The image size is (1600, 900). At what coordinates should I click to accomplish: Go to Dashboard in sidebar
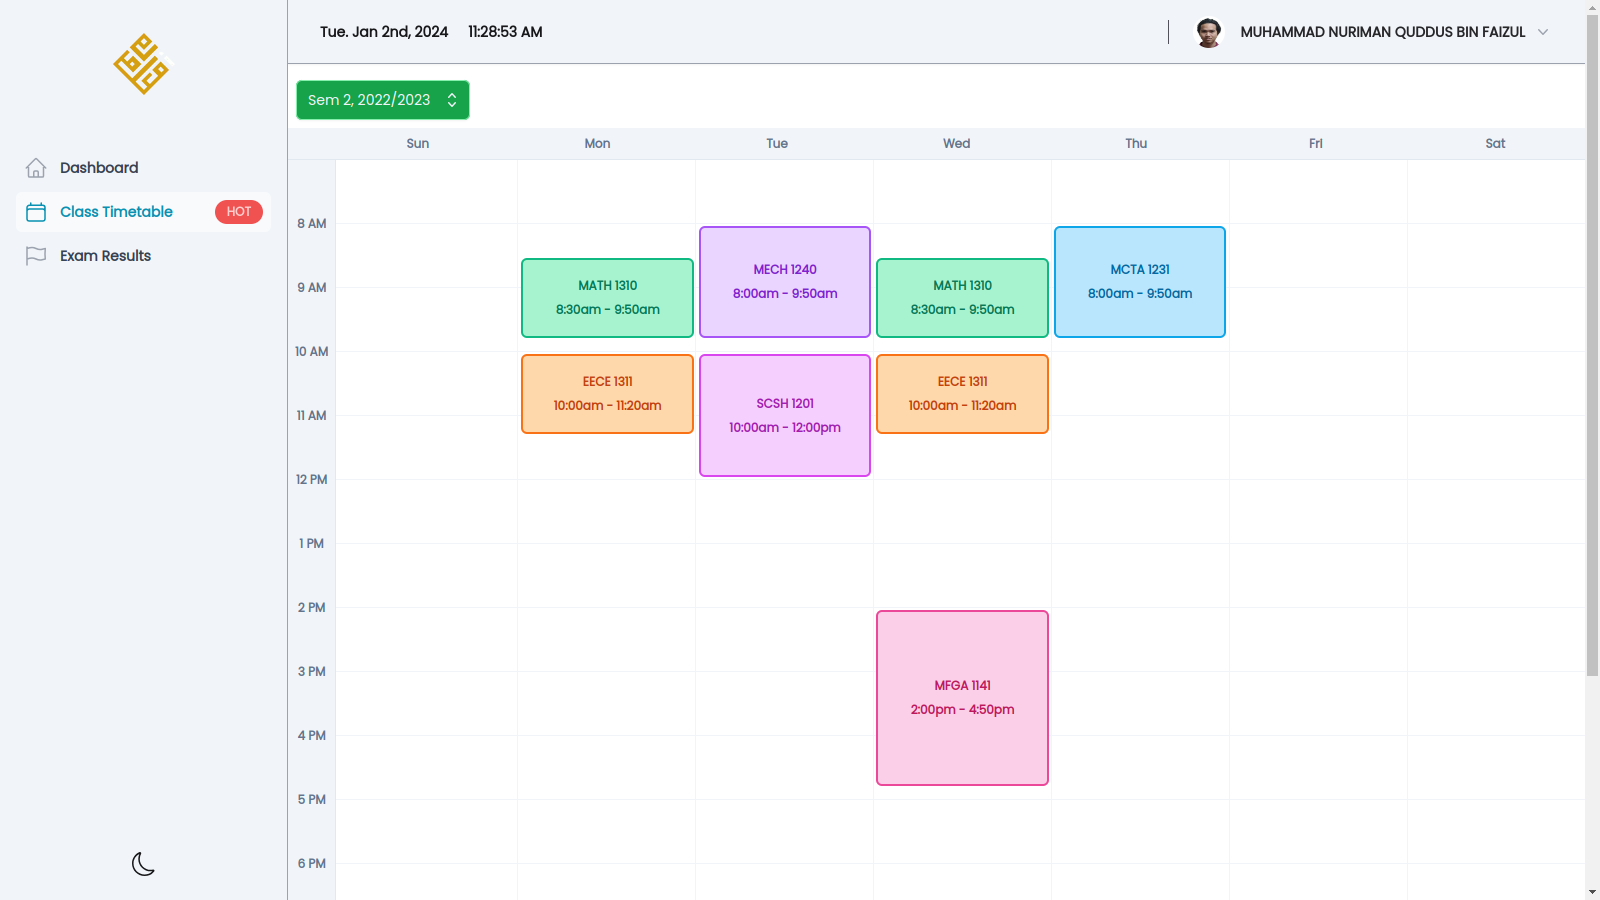[99, 168]
